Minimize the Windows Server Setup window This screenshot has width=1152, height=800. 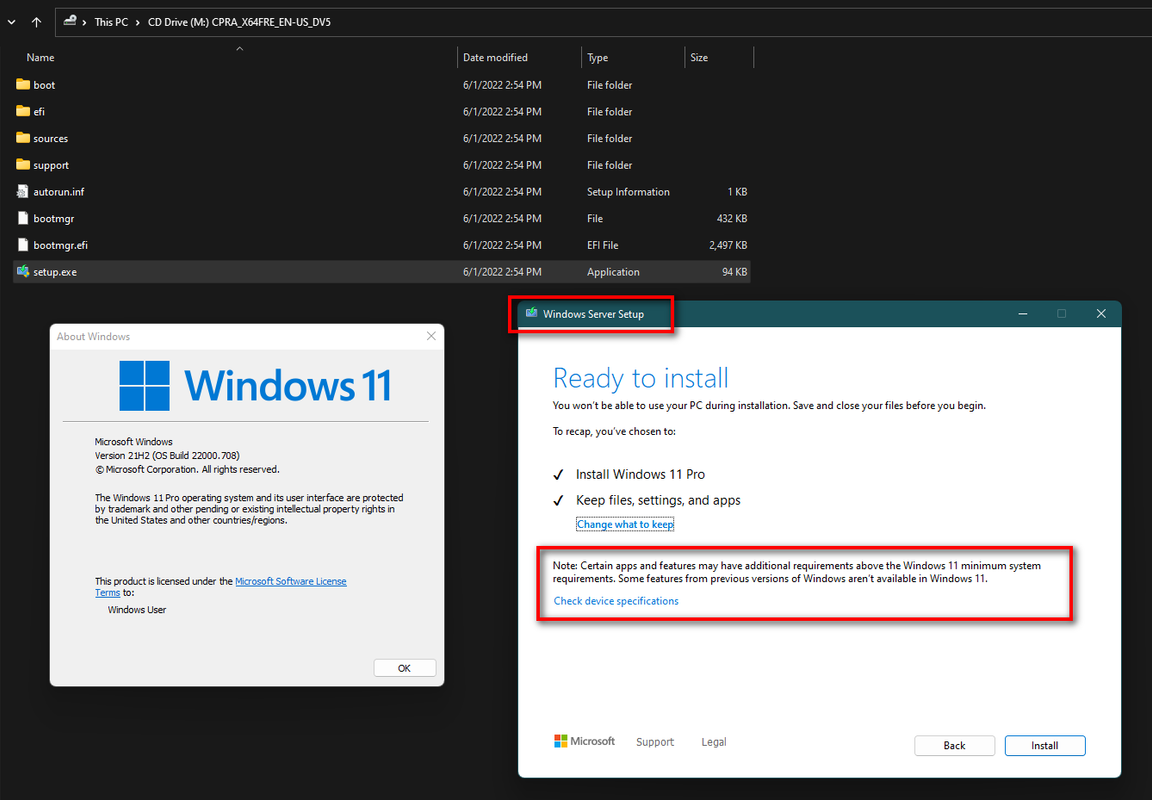coord(1023,314)
